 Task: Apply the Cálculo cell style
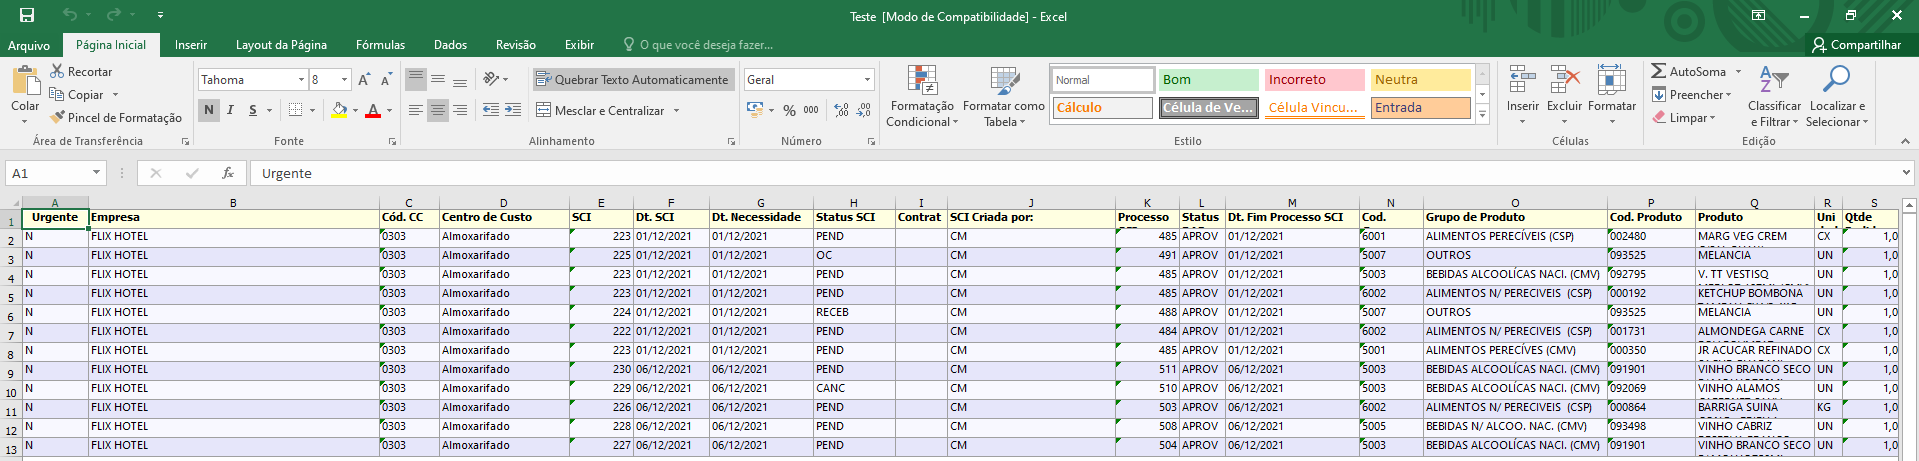click(x=1102, y=107)
